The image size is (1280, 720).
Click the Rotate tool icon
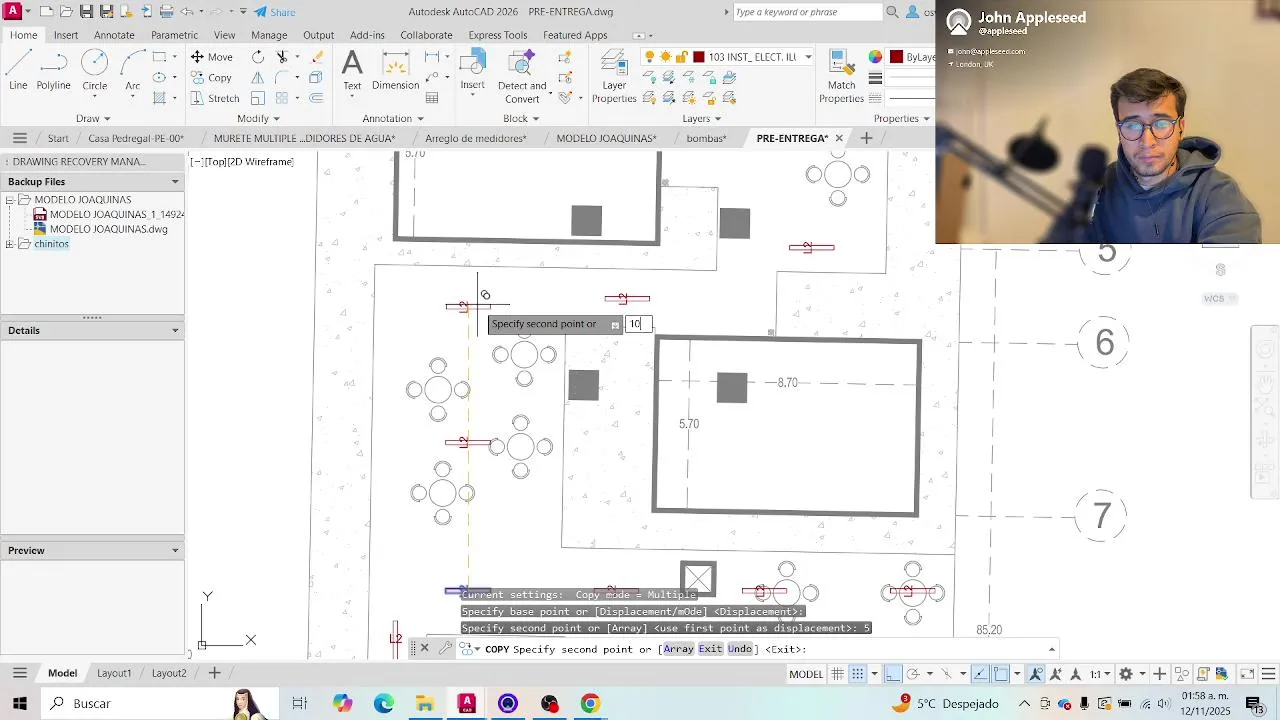coord(258,57)
